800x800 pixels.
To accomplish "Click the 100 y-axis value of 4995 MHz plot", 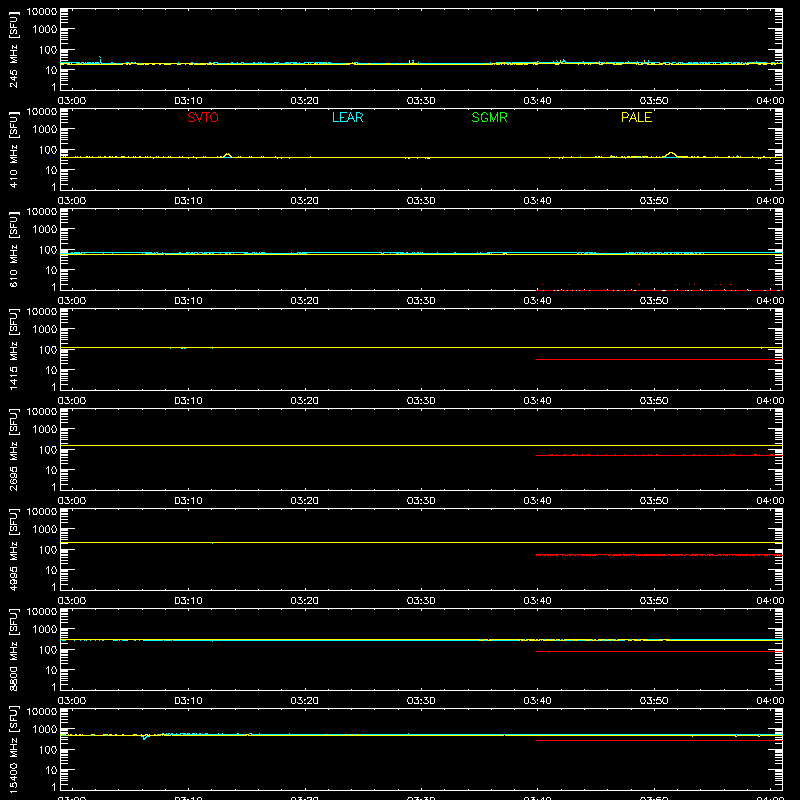I will pyautogui.click(x=48, y=549).
